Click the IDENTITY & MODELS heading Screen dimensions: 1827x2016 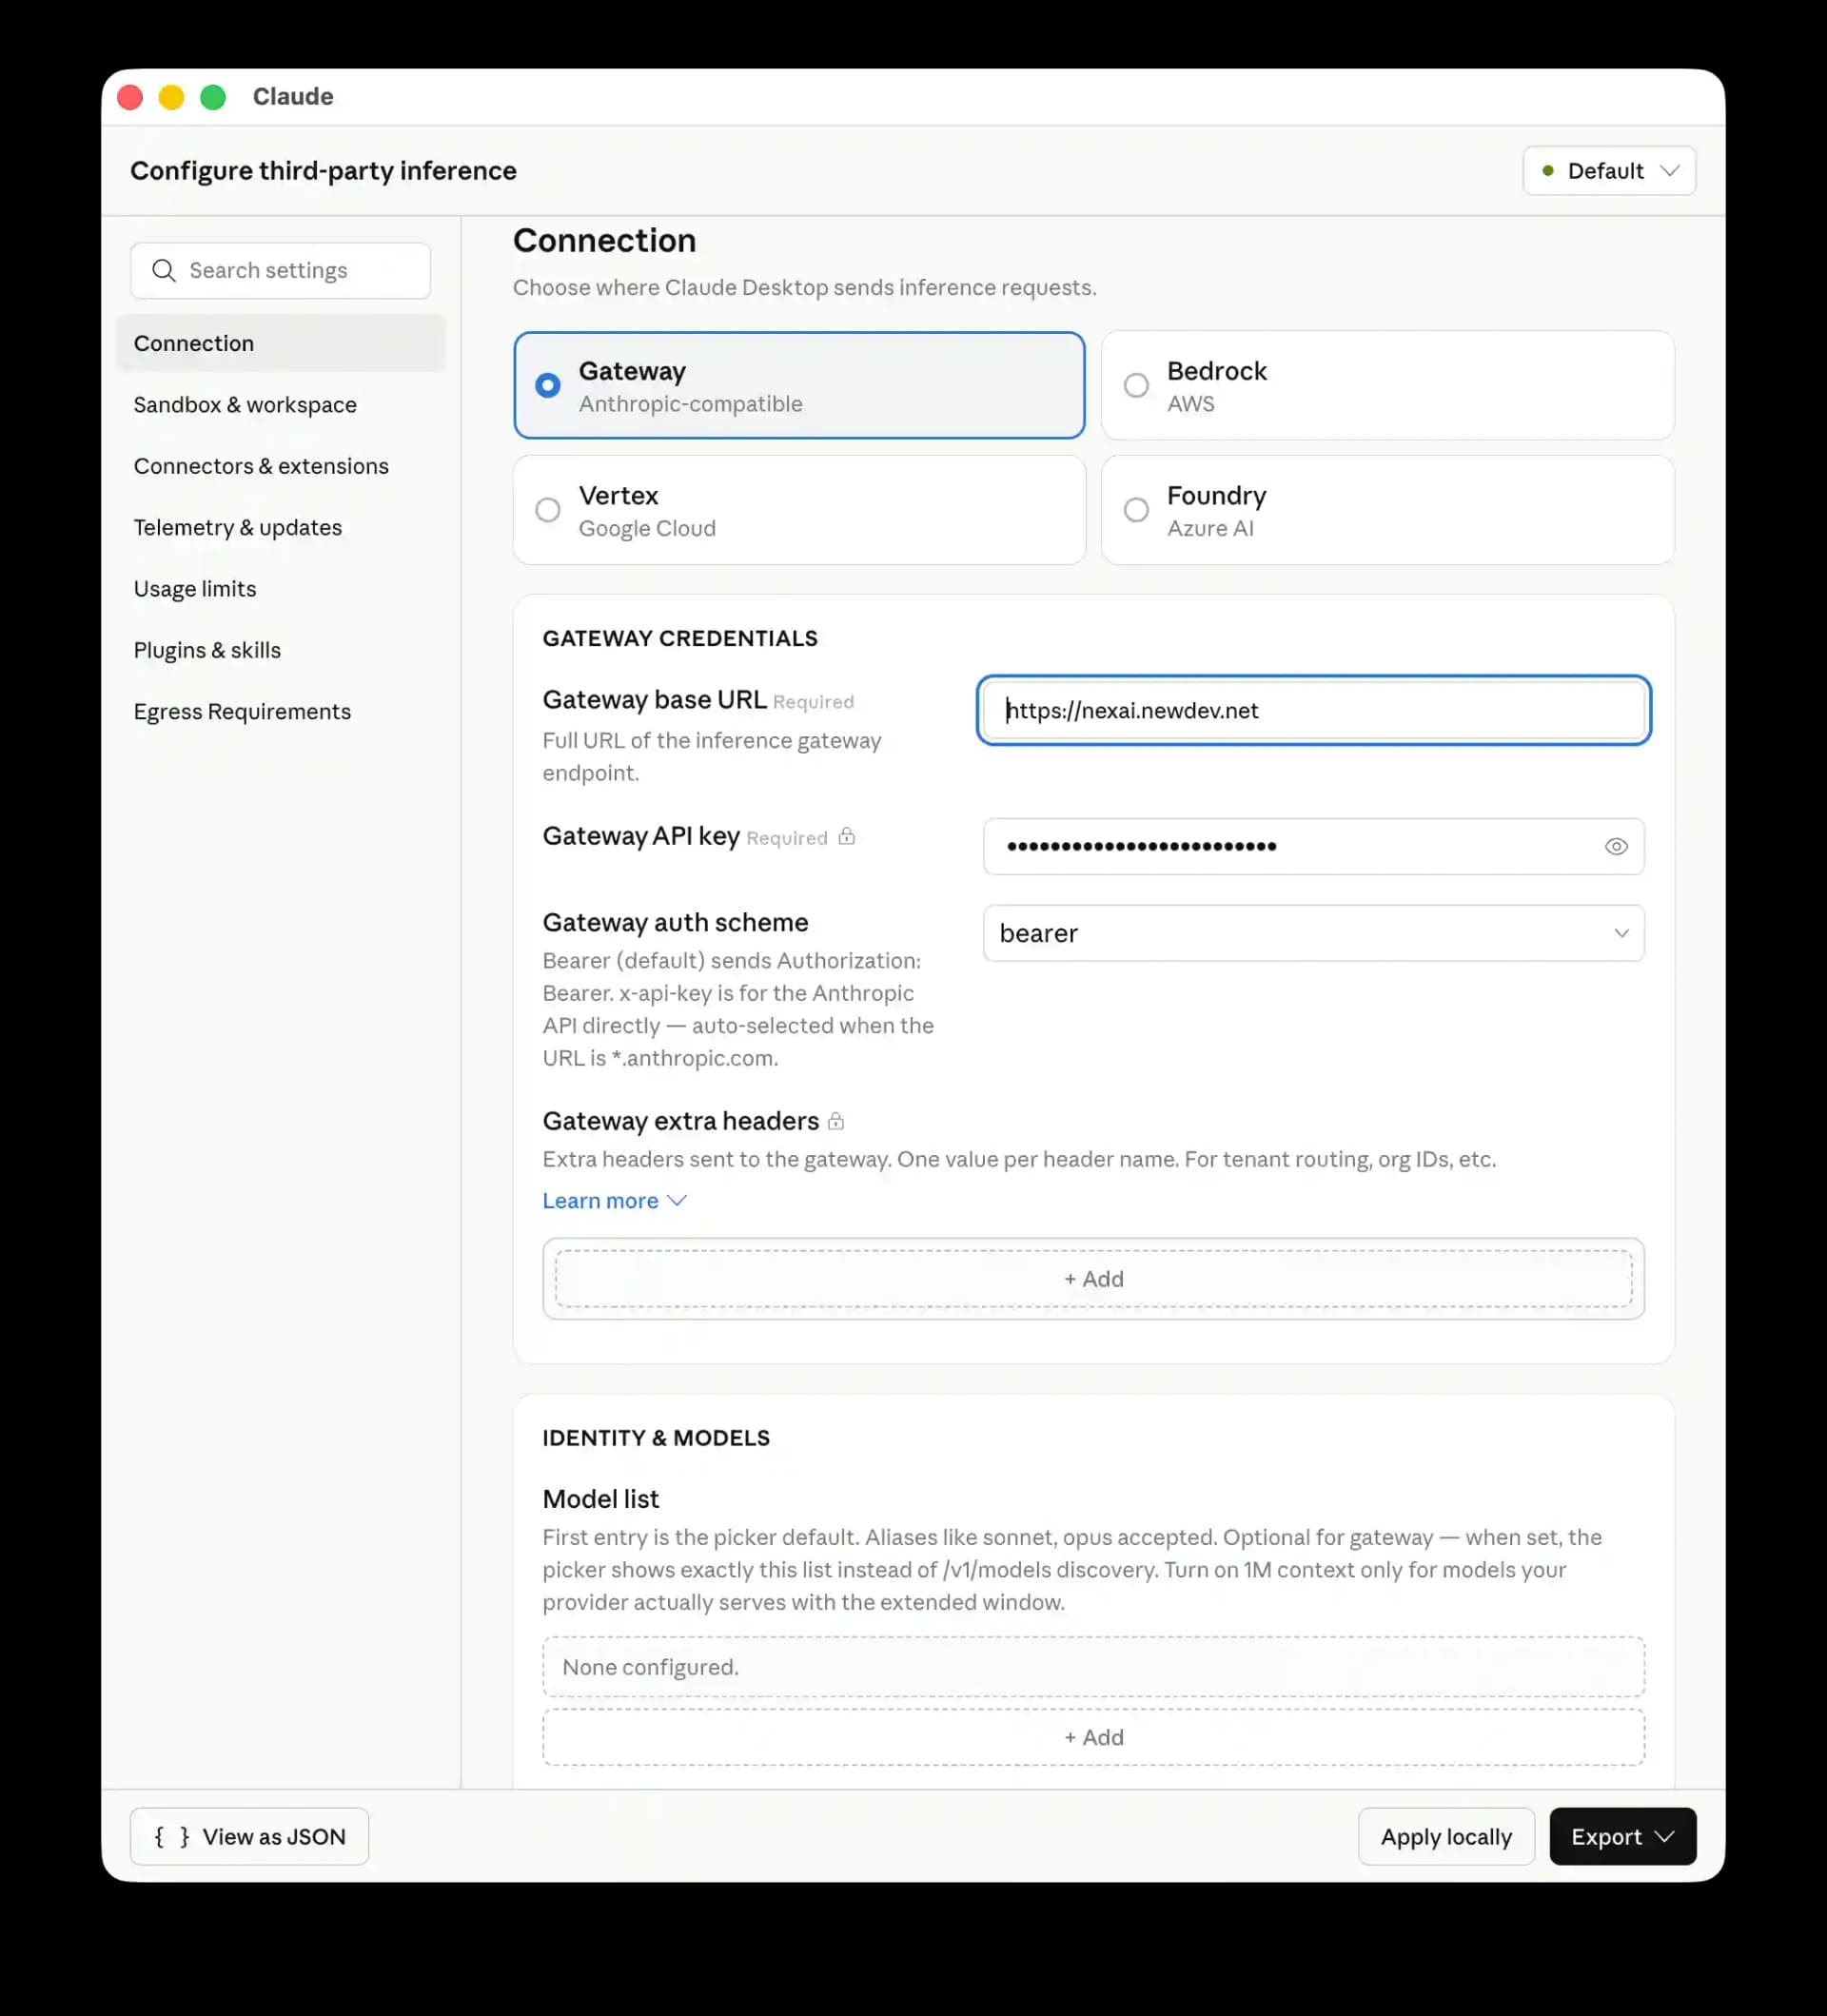pos(656,1437)
